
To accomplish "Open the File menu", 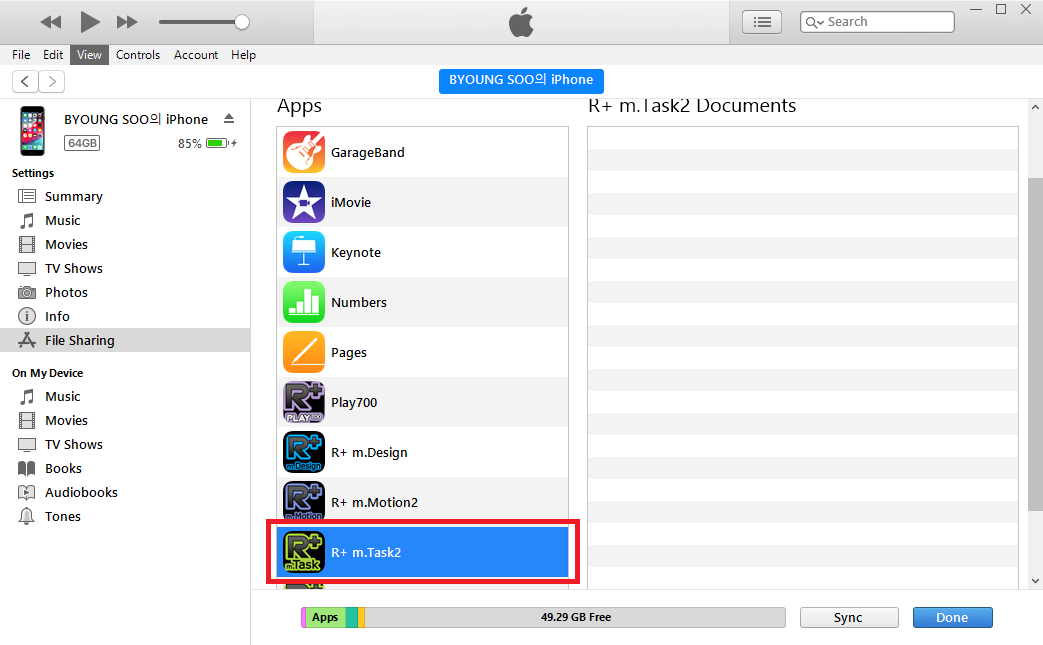I will (x=21, y=55).
